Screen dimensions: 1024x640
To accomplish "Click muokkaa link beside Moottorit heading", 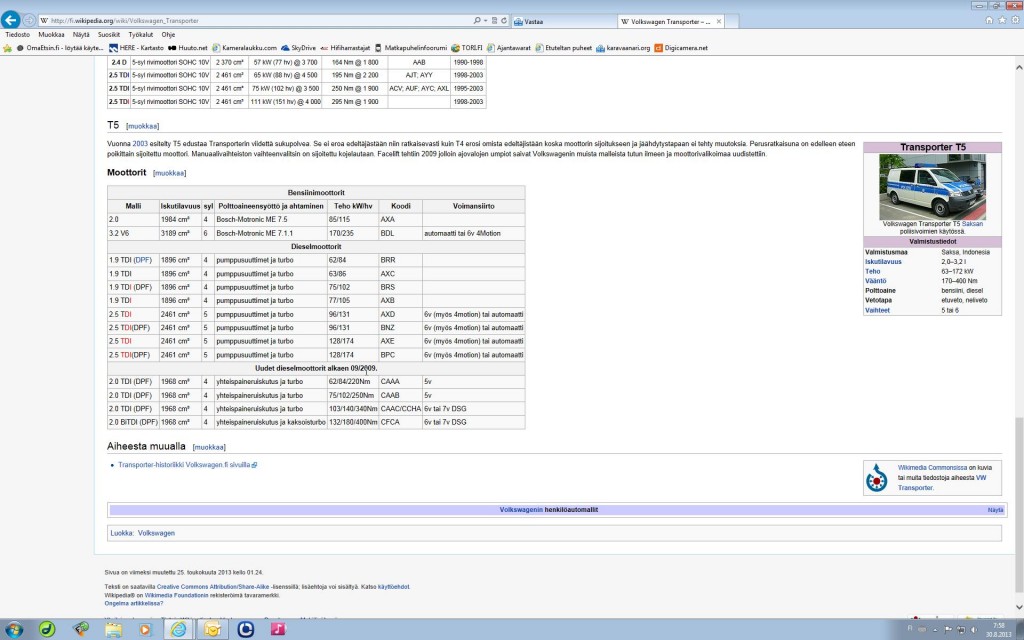I will pyautogui.click(x=169, y=173).
